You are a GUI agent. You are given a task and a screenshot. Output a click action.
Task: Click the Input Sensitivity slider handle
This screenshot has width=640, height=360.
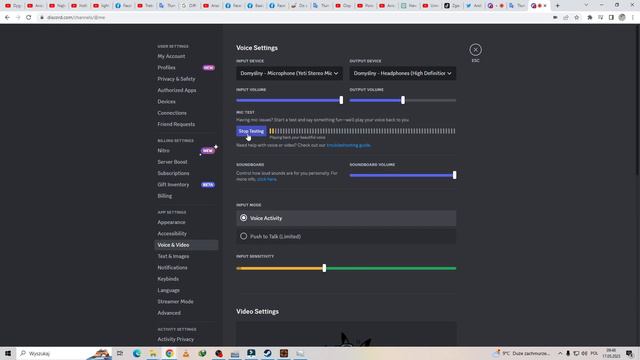(x=324, y=268)
